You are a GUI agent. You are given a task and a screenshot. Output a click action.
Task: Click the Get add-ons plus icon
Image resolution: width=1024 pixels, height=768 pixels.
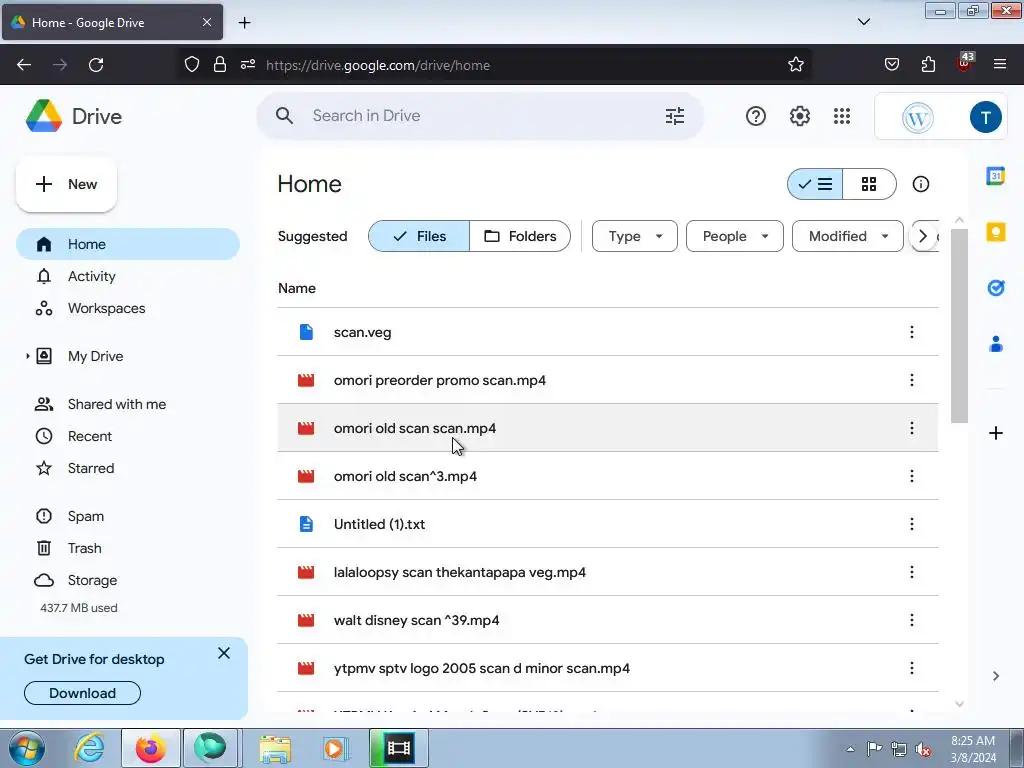pos(995,433)
